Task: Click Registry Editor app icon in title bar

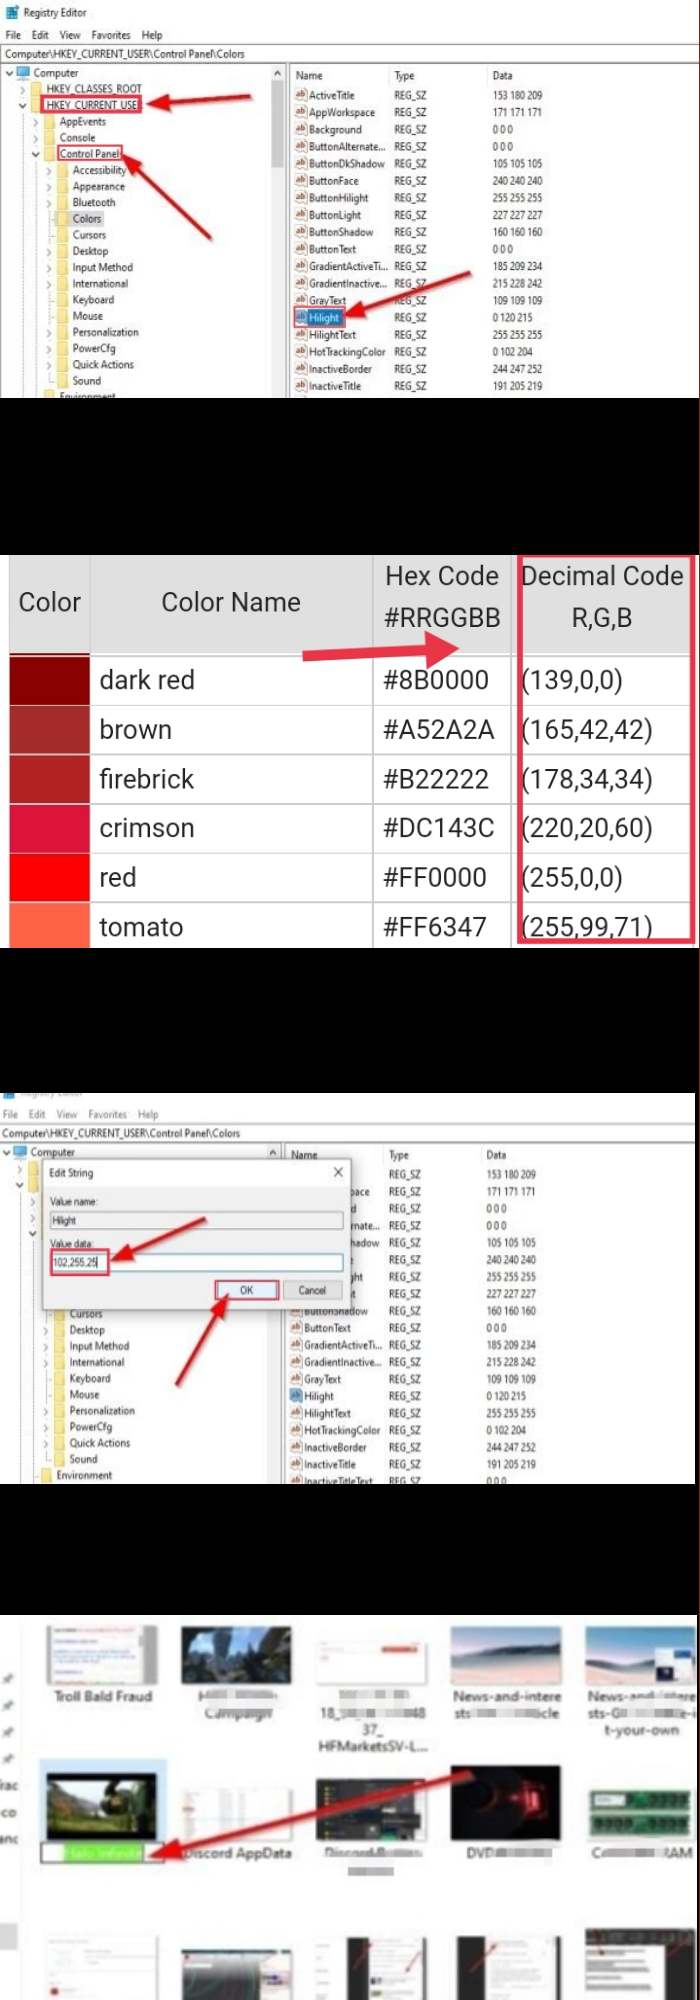Action: (12, 13)
